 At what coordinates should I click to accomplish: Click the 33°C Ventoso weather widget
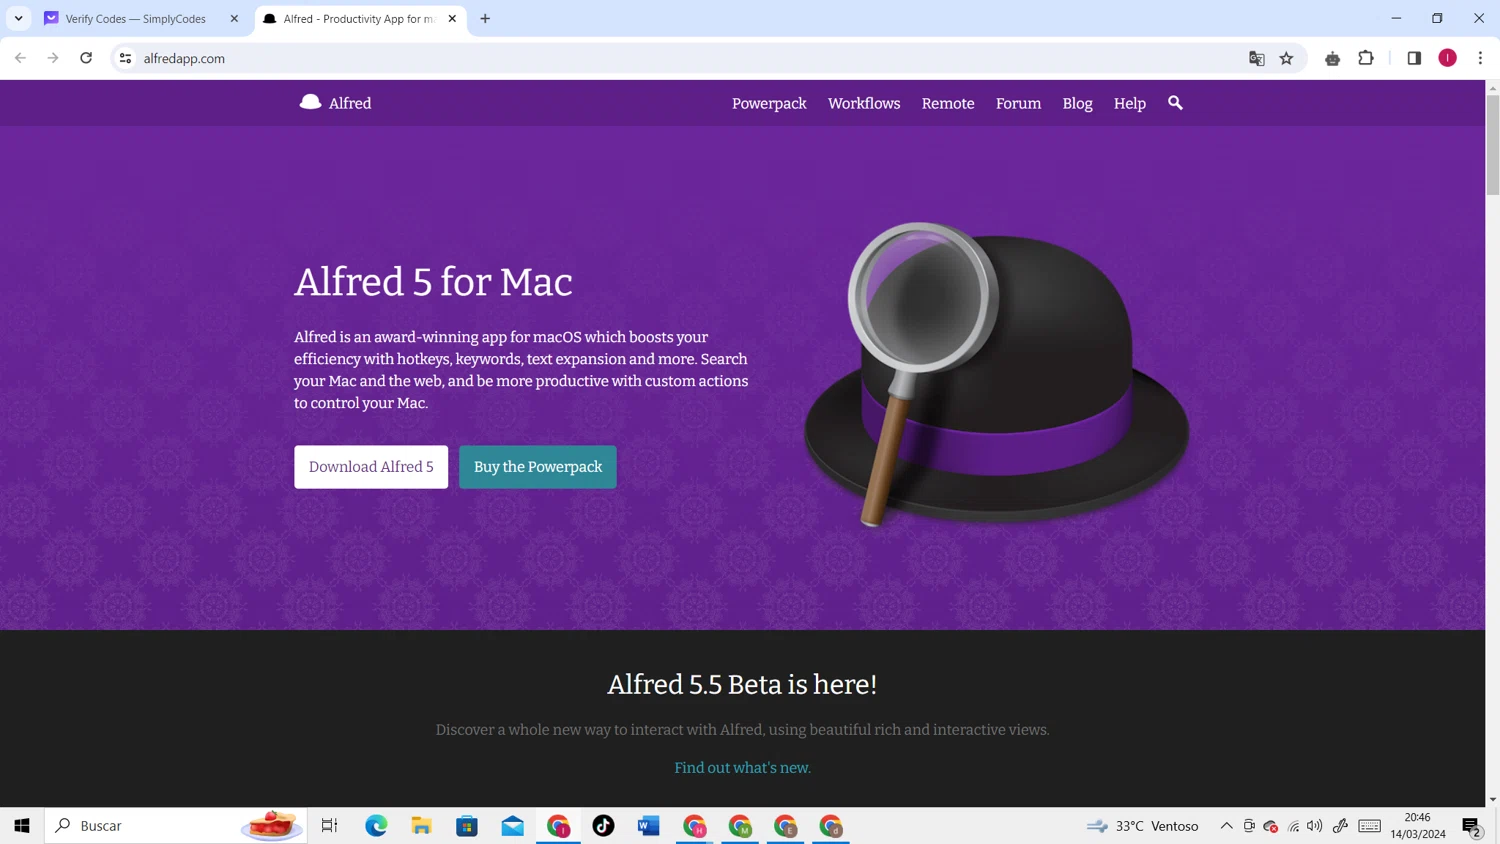tap(1142, 826)
